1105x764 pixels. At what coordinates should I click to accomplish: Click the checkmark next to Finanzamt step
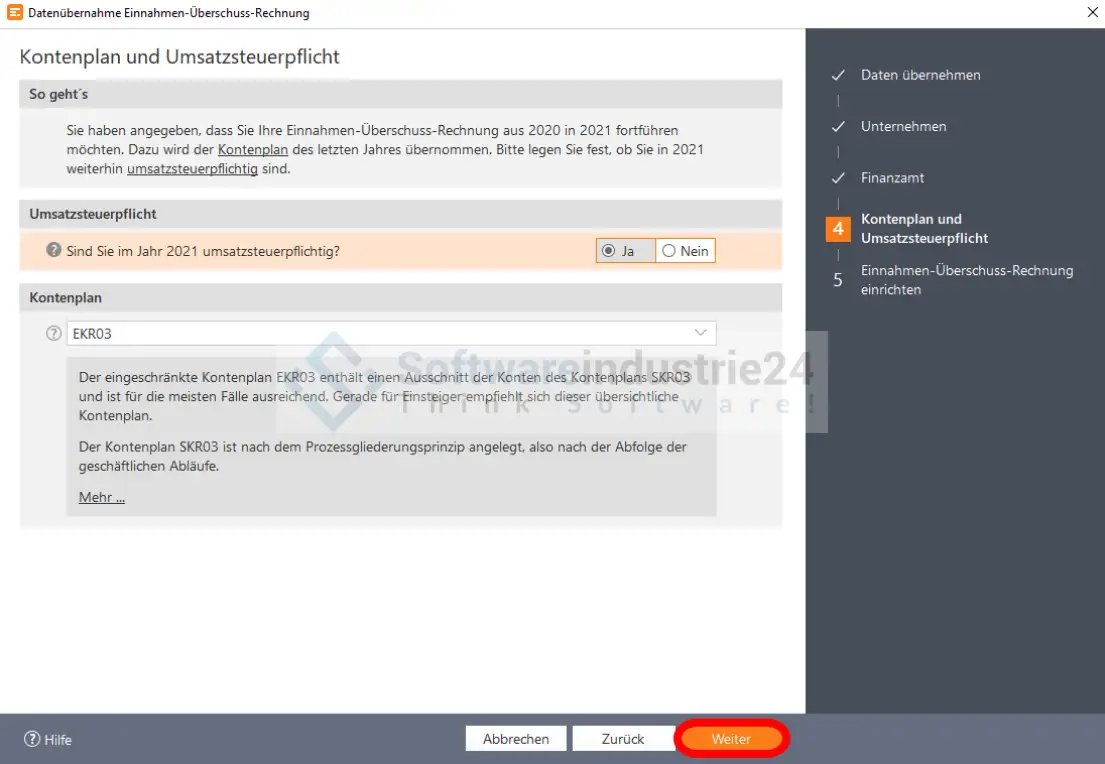pos(838,178)
